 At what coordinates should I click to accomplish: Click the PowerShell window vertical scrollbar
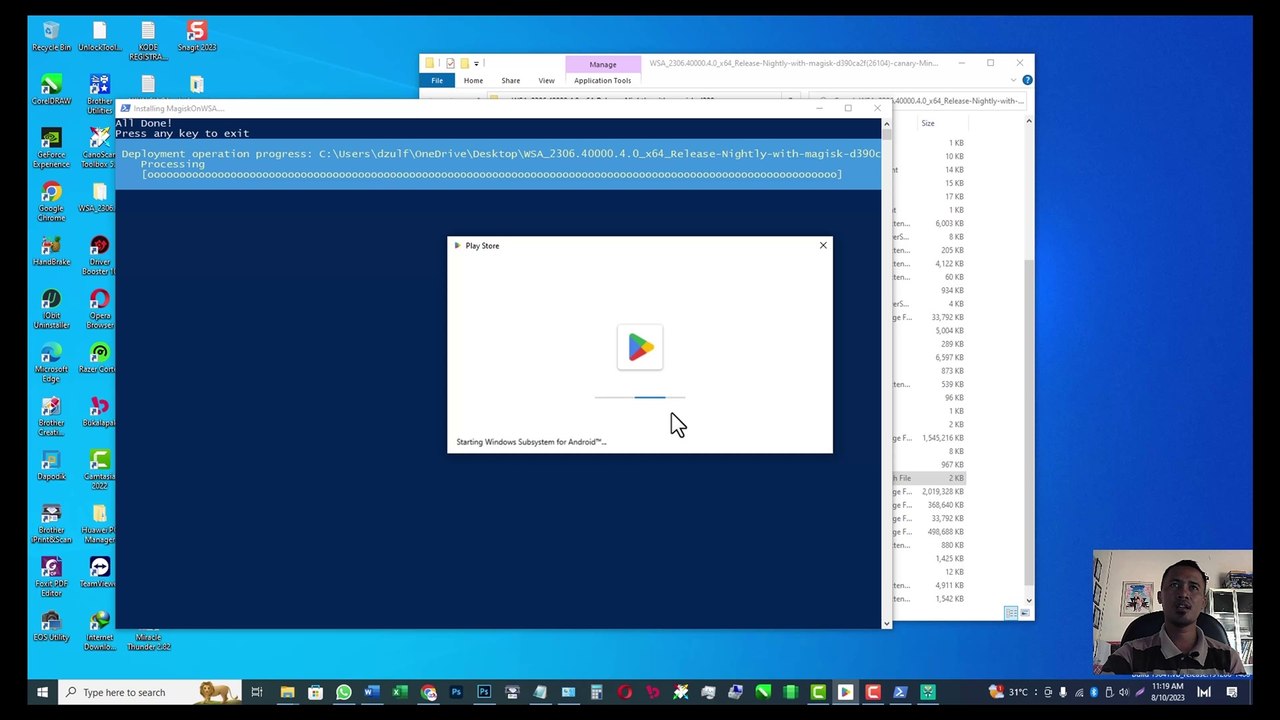coord(886,373)
